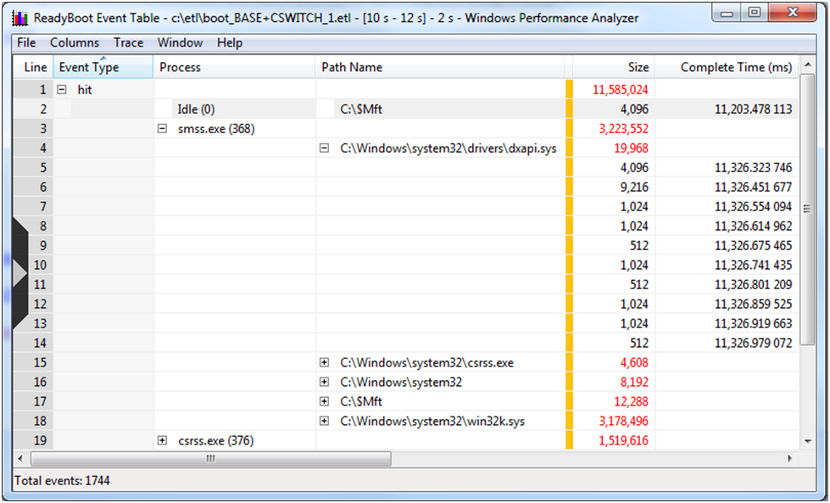
Task: Click the vertical scrollbar down arrow
Action: point(808,442)
